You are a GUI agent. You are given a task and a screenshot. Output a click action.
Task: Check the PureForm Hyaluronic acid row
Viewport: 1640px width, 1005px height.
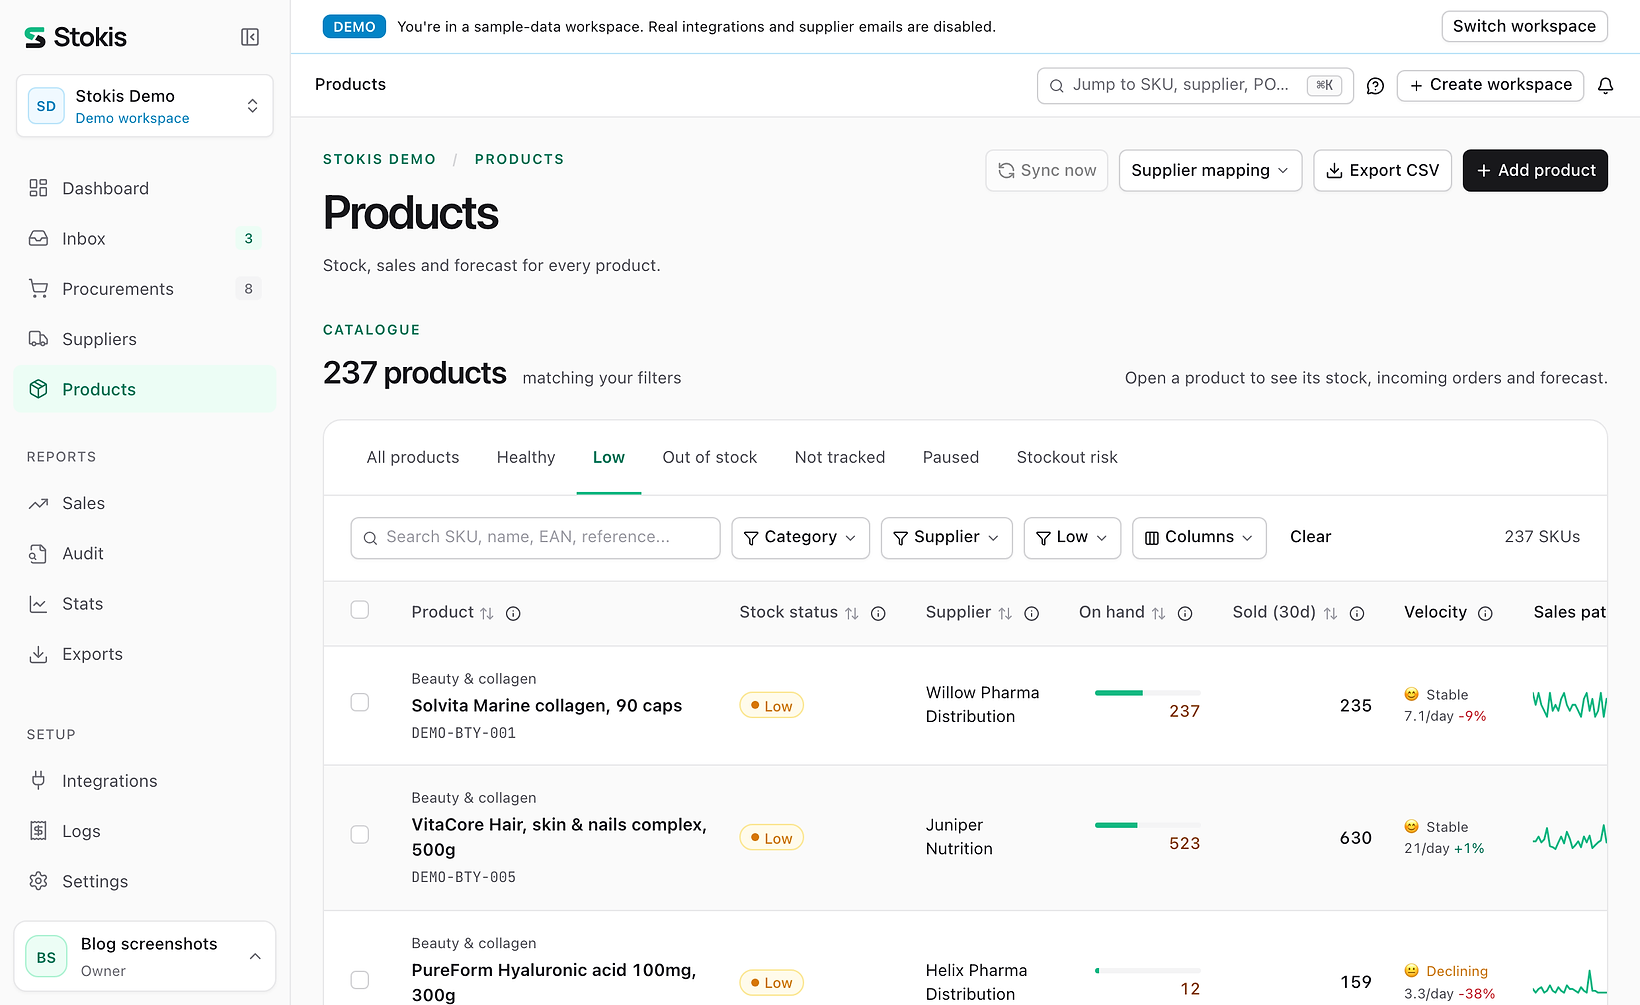[360, 980]
